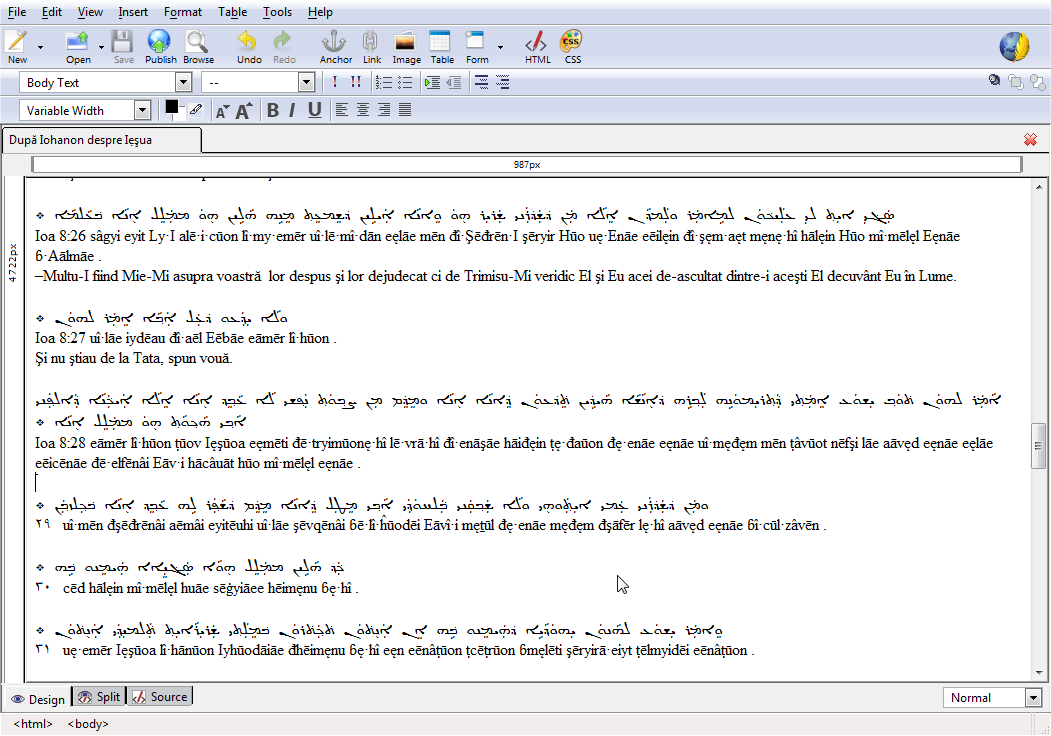Click the vertical scrollbar thumb
Viewport: 1051px width, 736px height.
pos(1039,446)
